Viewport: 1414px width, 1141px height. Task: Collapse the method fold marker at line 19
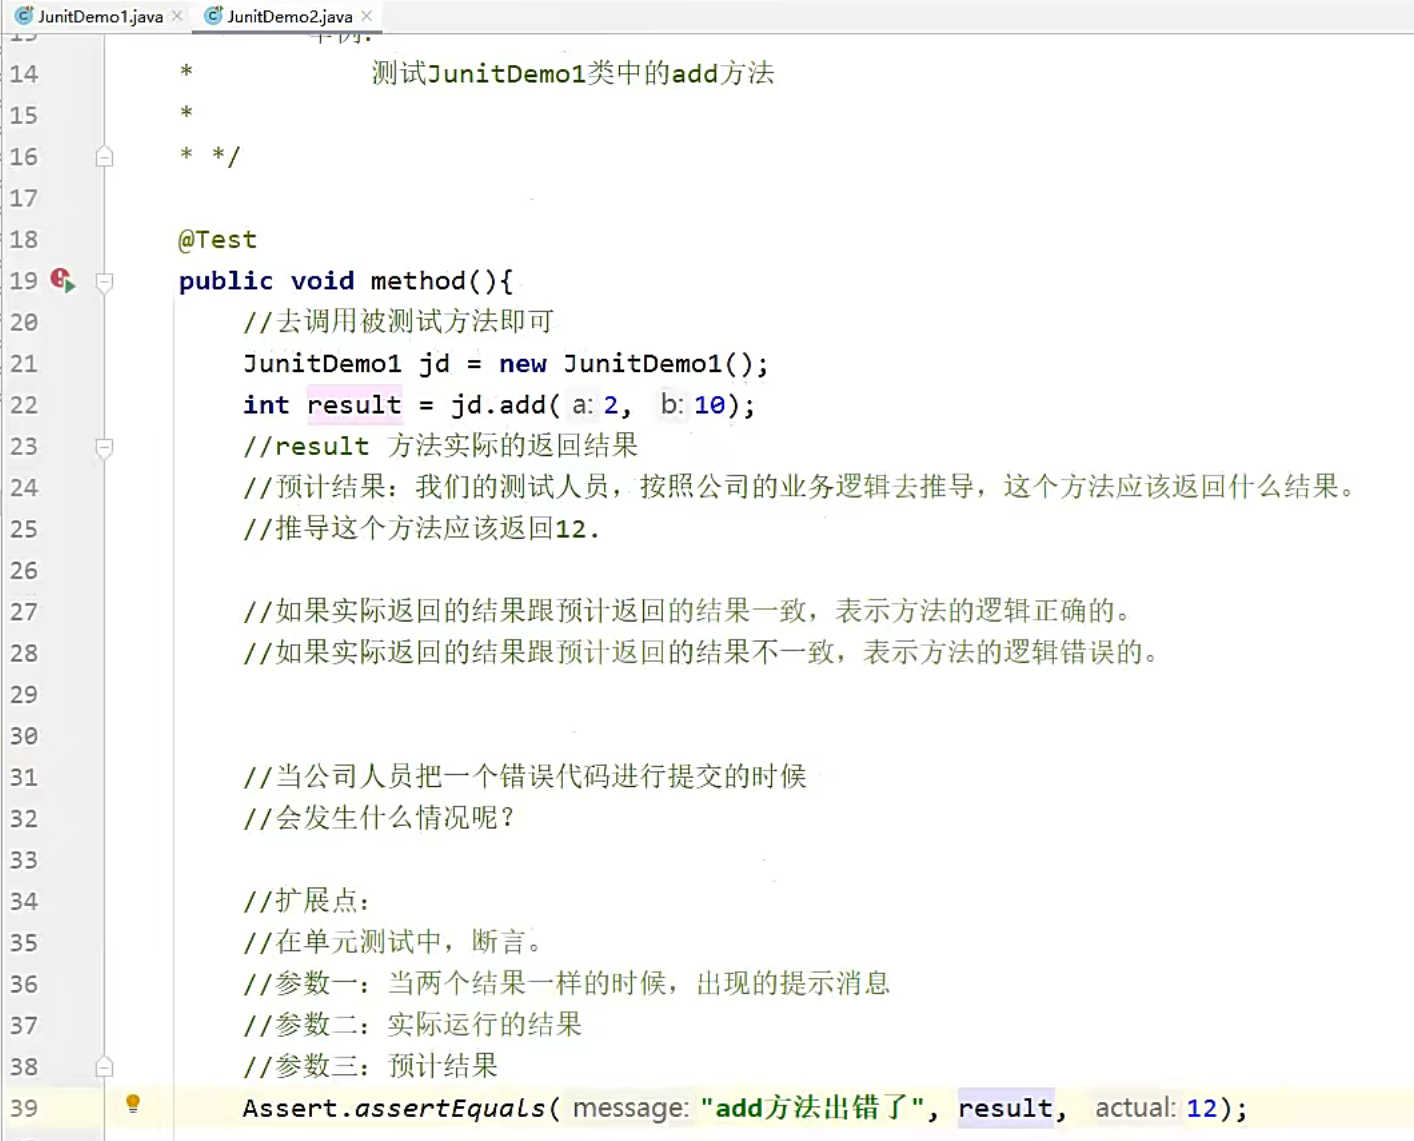pyautogui.click(x=104, y=283)
